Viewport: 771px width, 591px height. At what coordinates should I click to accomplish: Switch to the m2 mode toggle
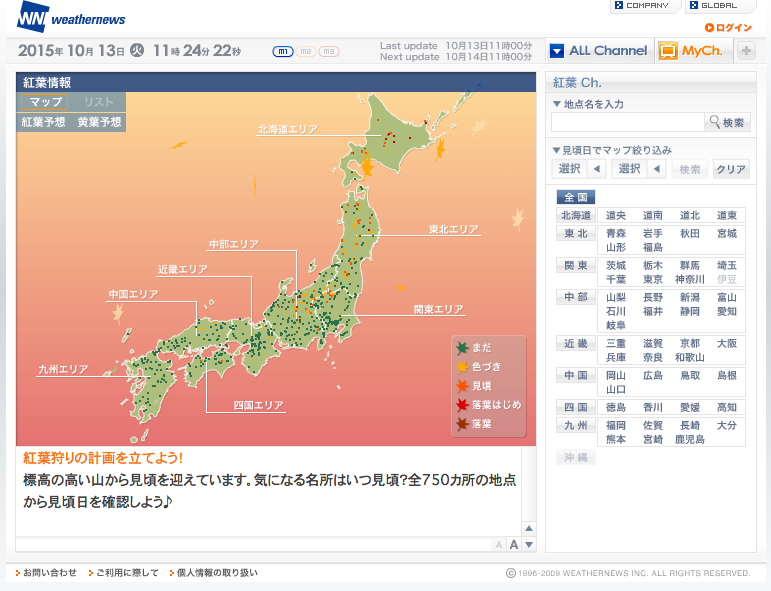click(x=306, y=51)
